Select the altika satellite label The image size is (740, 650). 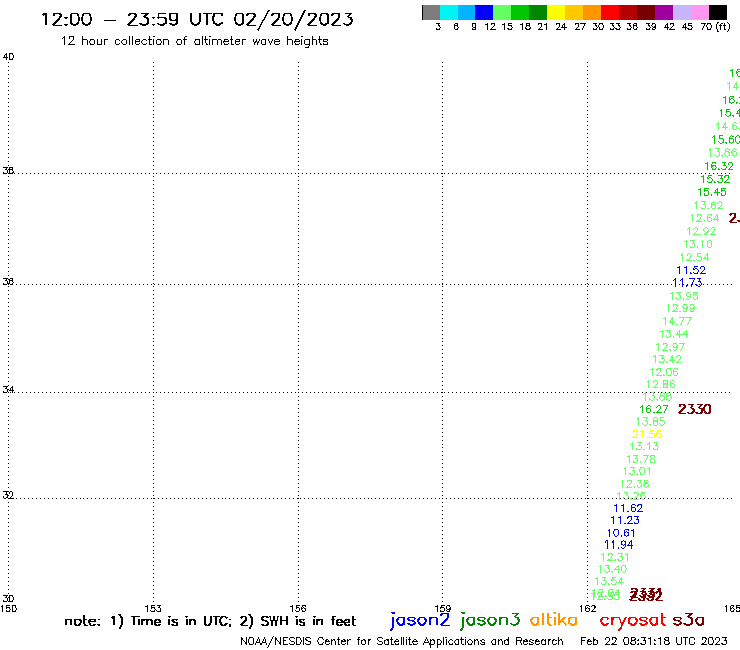click(554, 619)
